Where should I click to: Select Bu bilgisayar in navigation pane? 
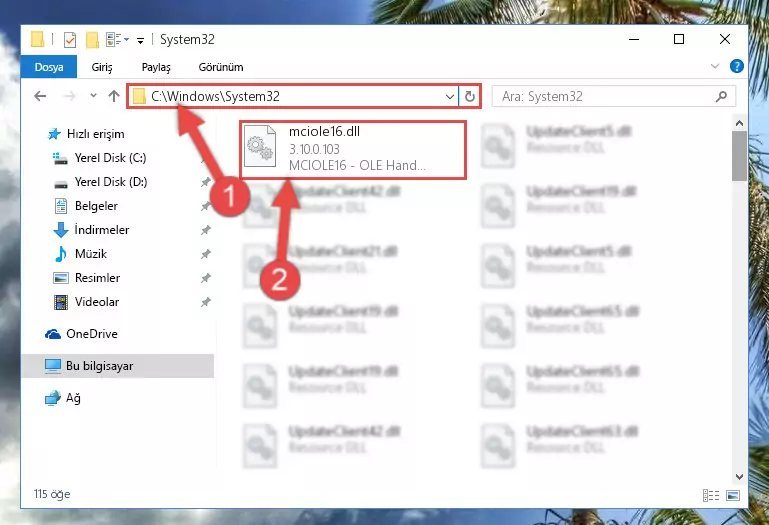tap(100, 366)
